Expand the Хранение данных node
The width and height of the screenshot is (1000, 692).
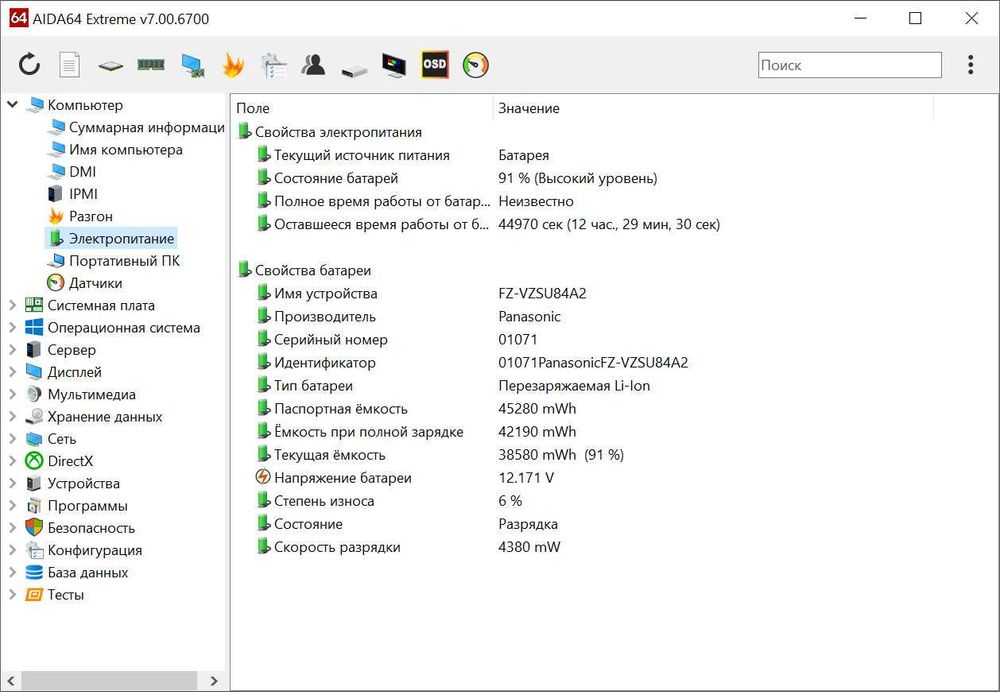(x=12, y=417)
